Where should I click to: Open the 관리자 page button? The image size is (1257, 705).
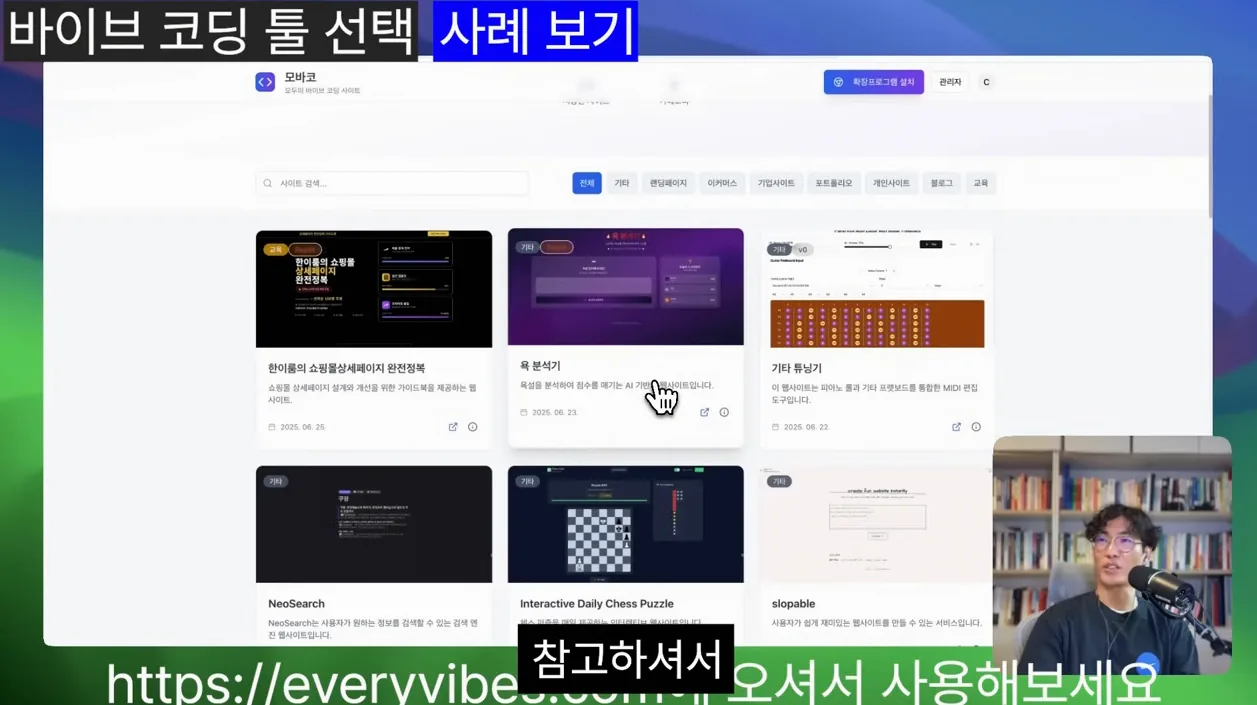(950, 82)
